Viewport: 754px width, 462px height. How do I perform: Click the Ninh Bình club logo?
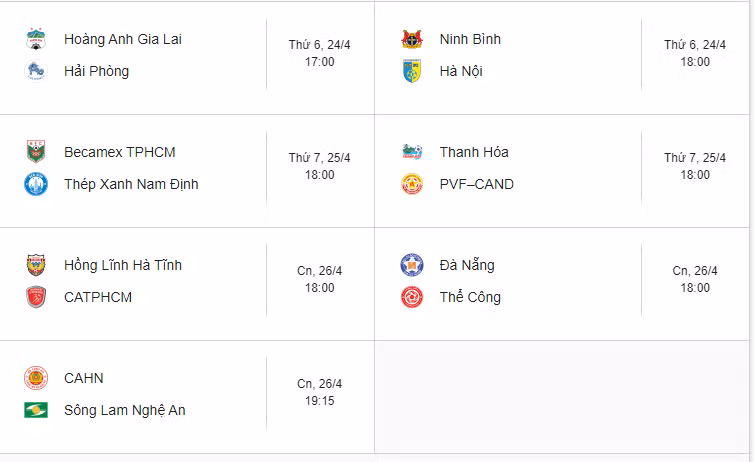click(412, 40)
